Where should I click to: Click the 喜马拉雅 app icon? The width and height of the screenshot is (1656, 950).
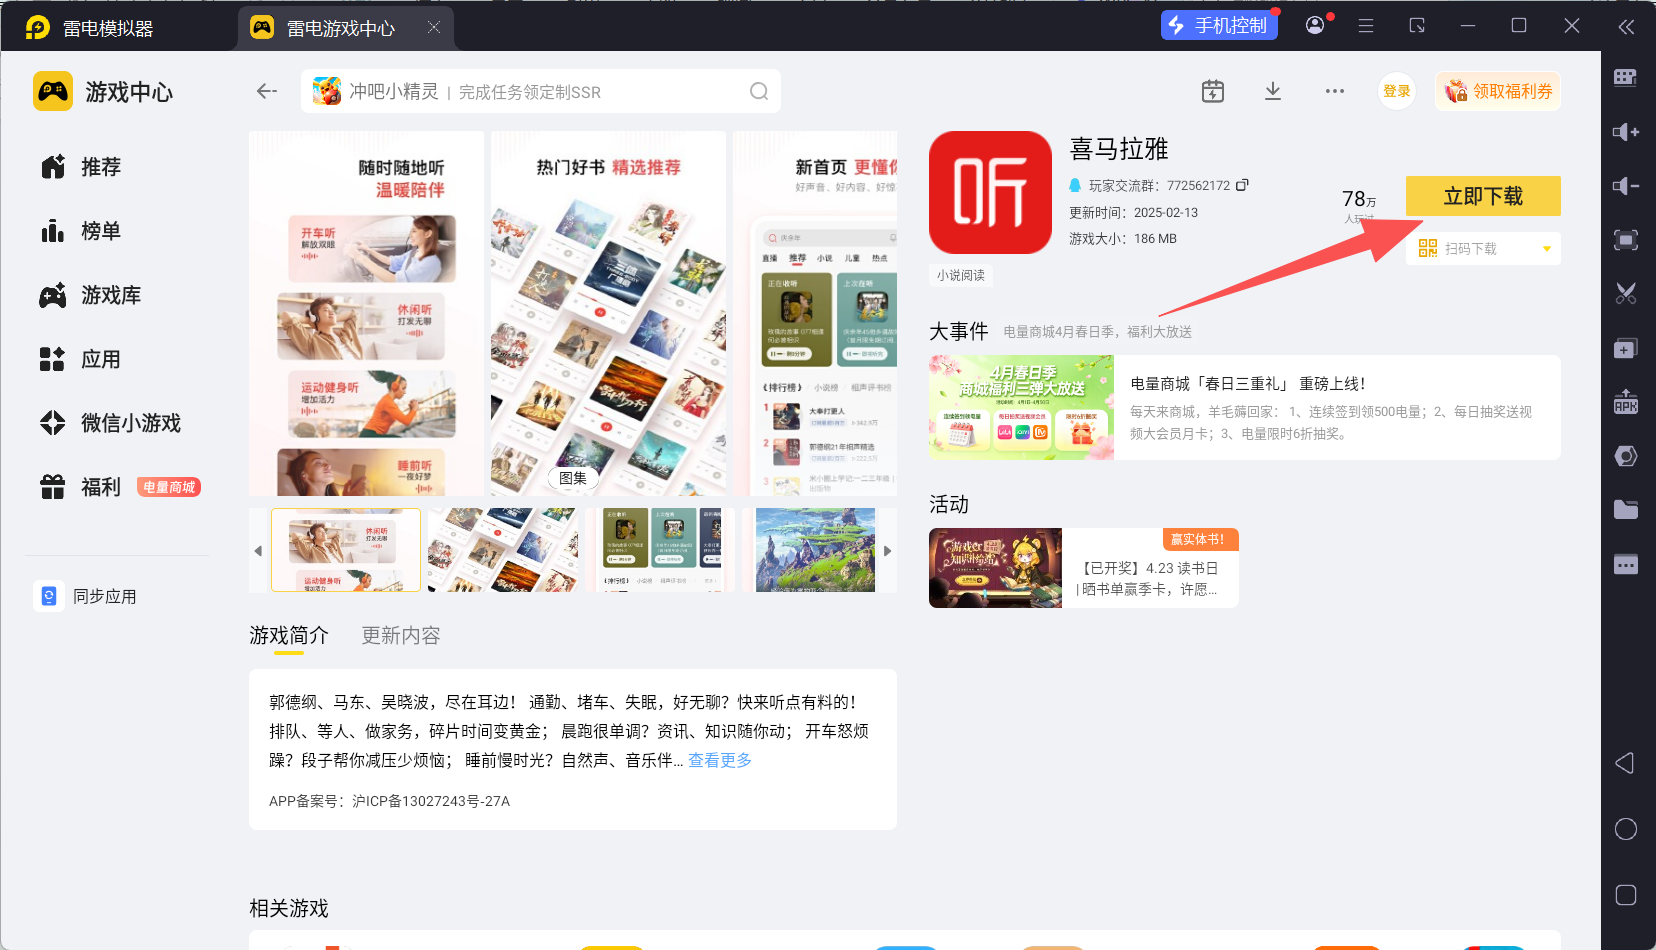point(990,192)
